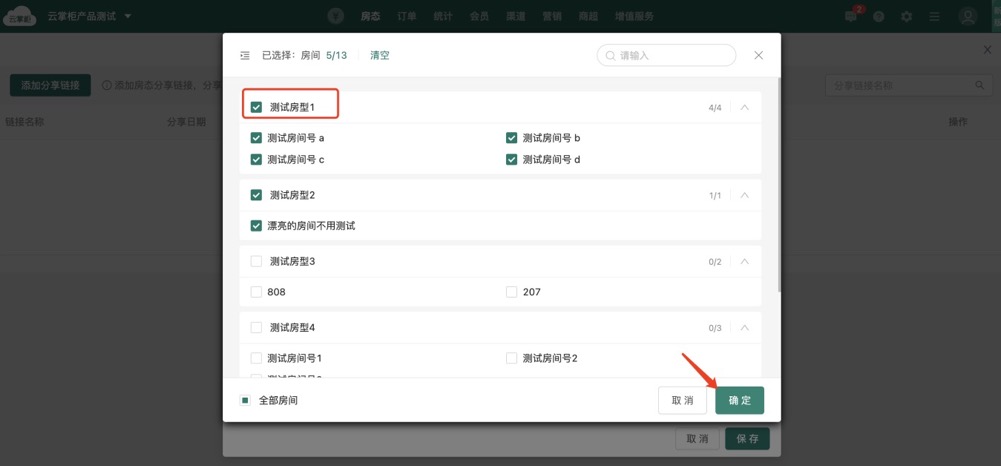Open the hamburger menu icon in top bar

(x=935, y=17)
